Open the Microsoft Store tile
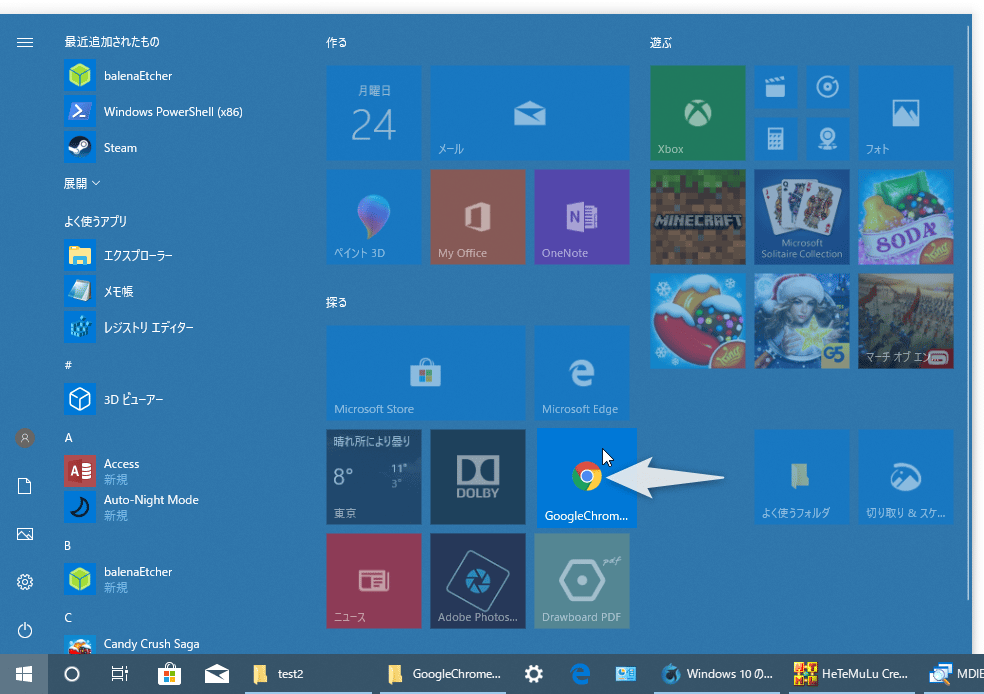984x694 pixels. pos(425,373)
